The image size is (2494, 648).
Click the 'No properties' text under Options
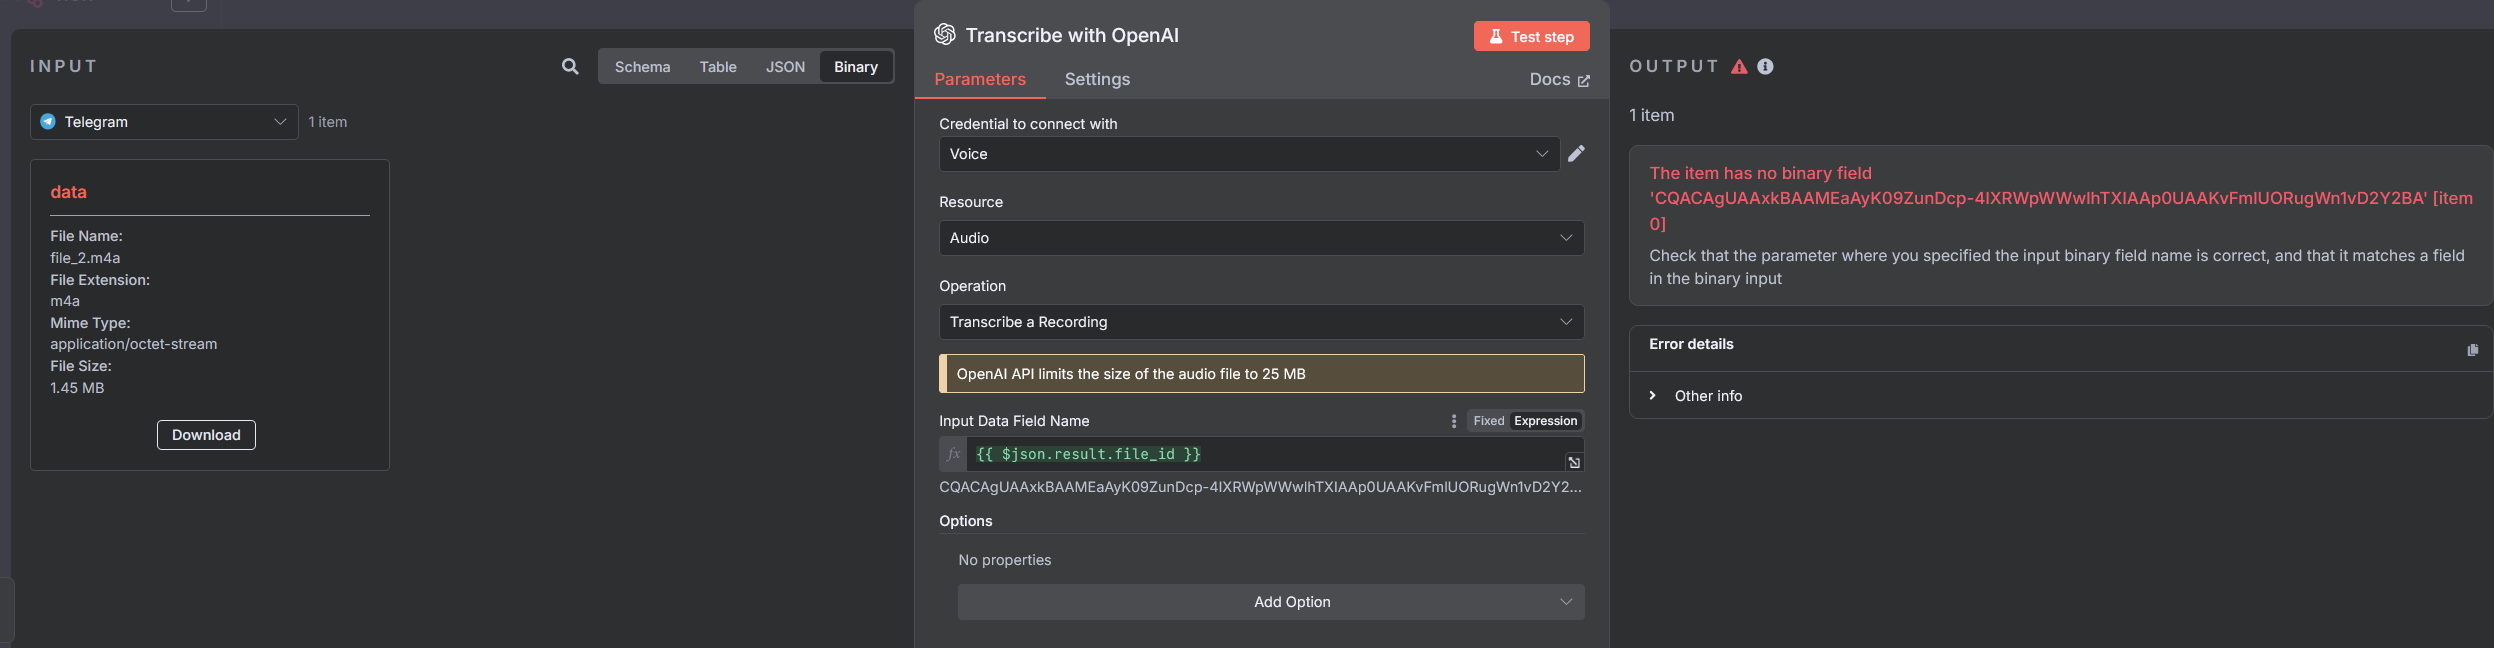1004,560
